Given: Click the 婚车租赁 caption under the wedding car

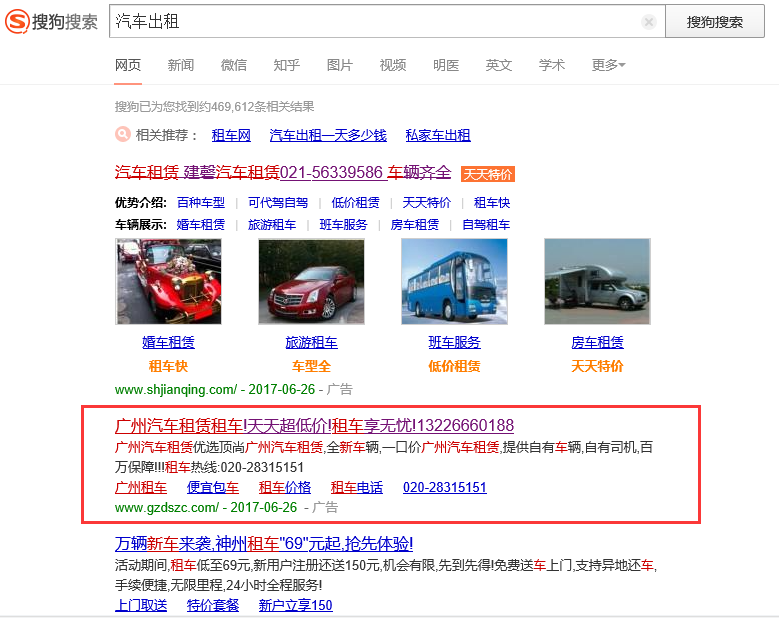Looking at the screenshot, I should 168,342.
